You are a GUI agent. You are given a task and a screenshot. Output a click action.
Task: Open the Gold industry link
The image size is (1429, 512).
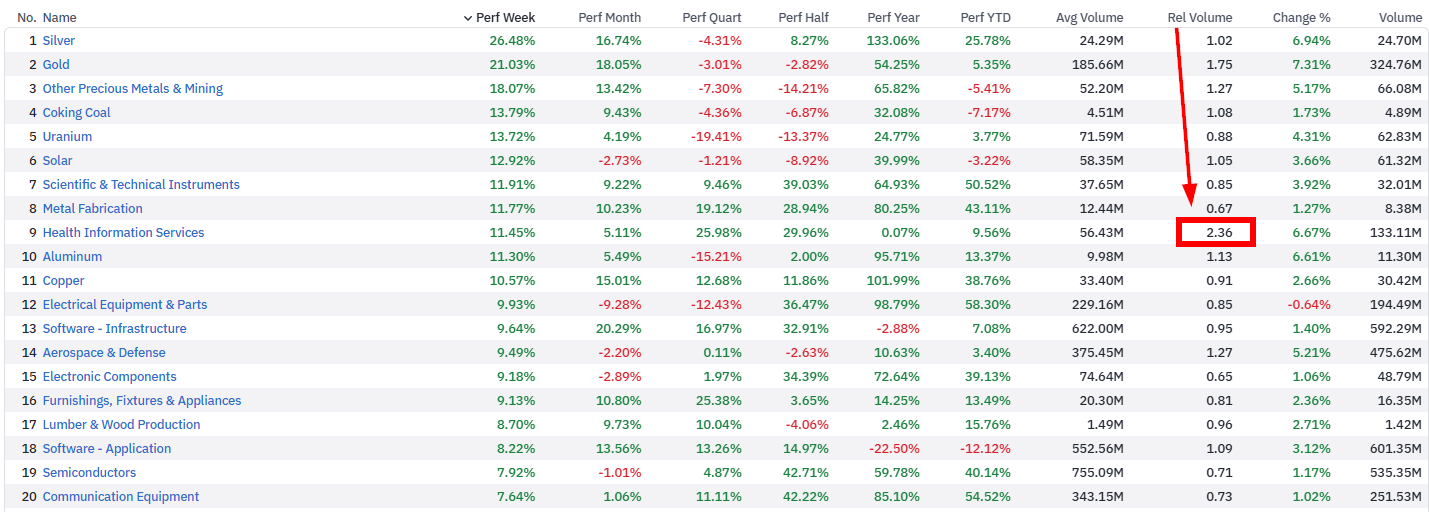[x=56, y=65]
